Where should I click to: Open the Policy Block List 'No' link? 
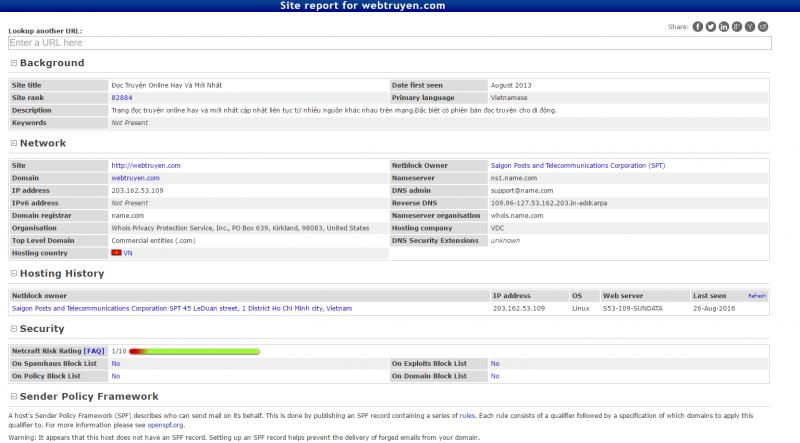[x=116, y=376]
